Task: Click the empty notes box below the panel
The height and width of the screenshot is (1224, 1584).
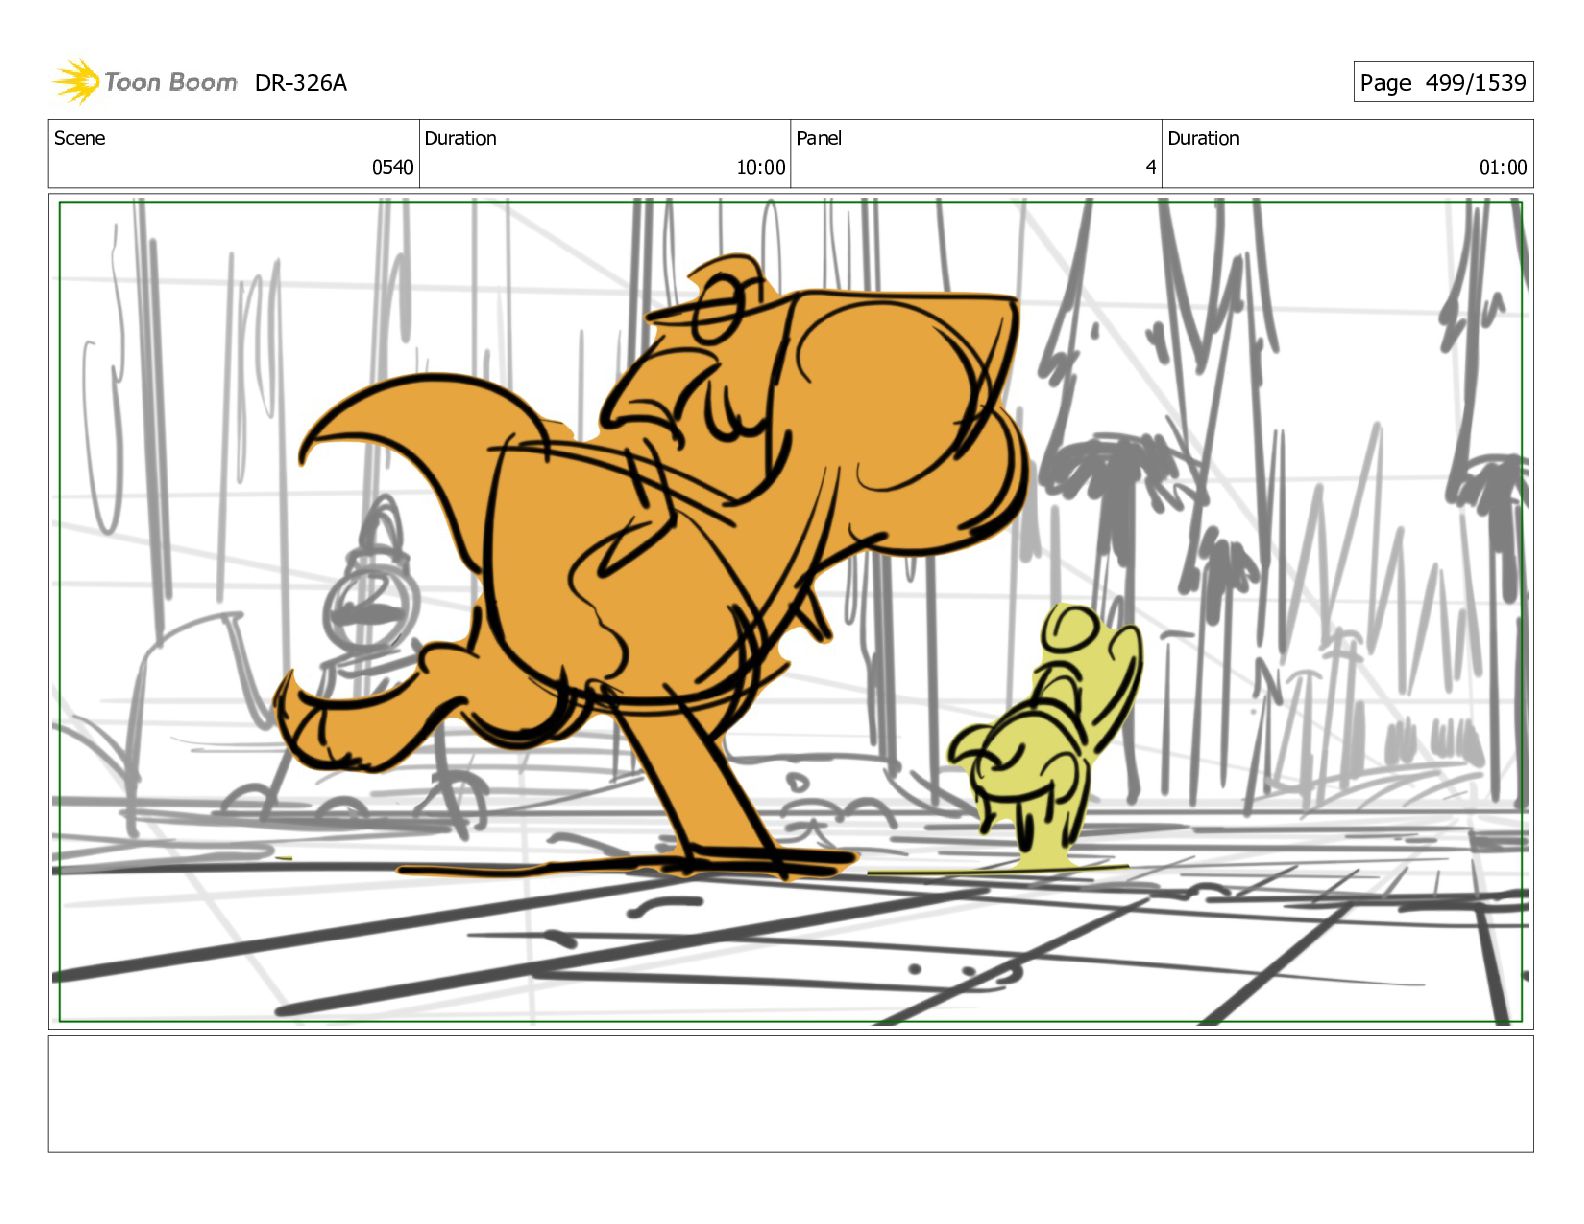Action: pyautogui.click(x=790, y=1093)
